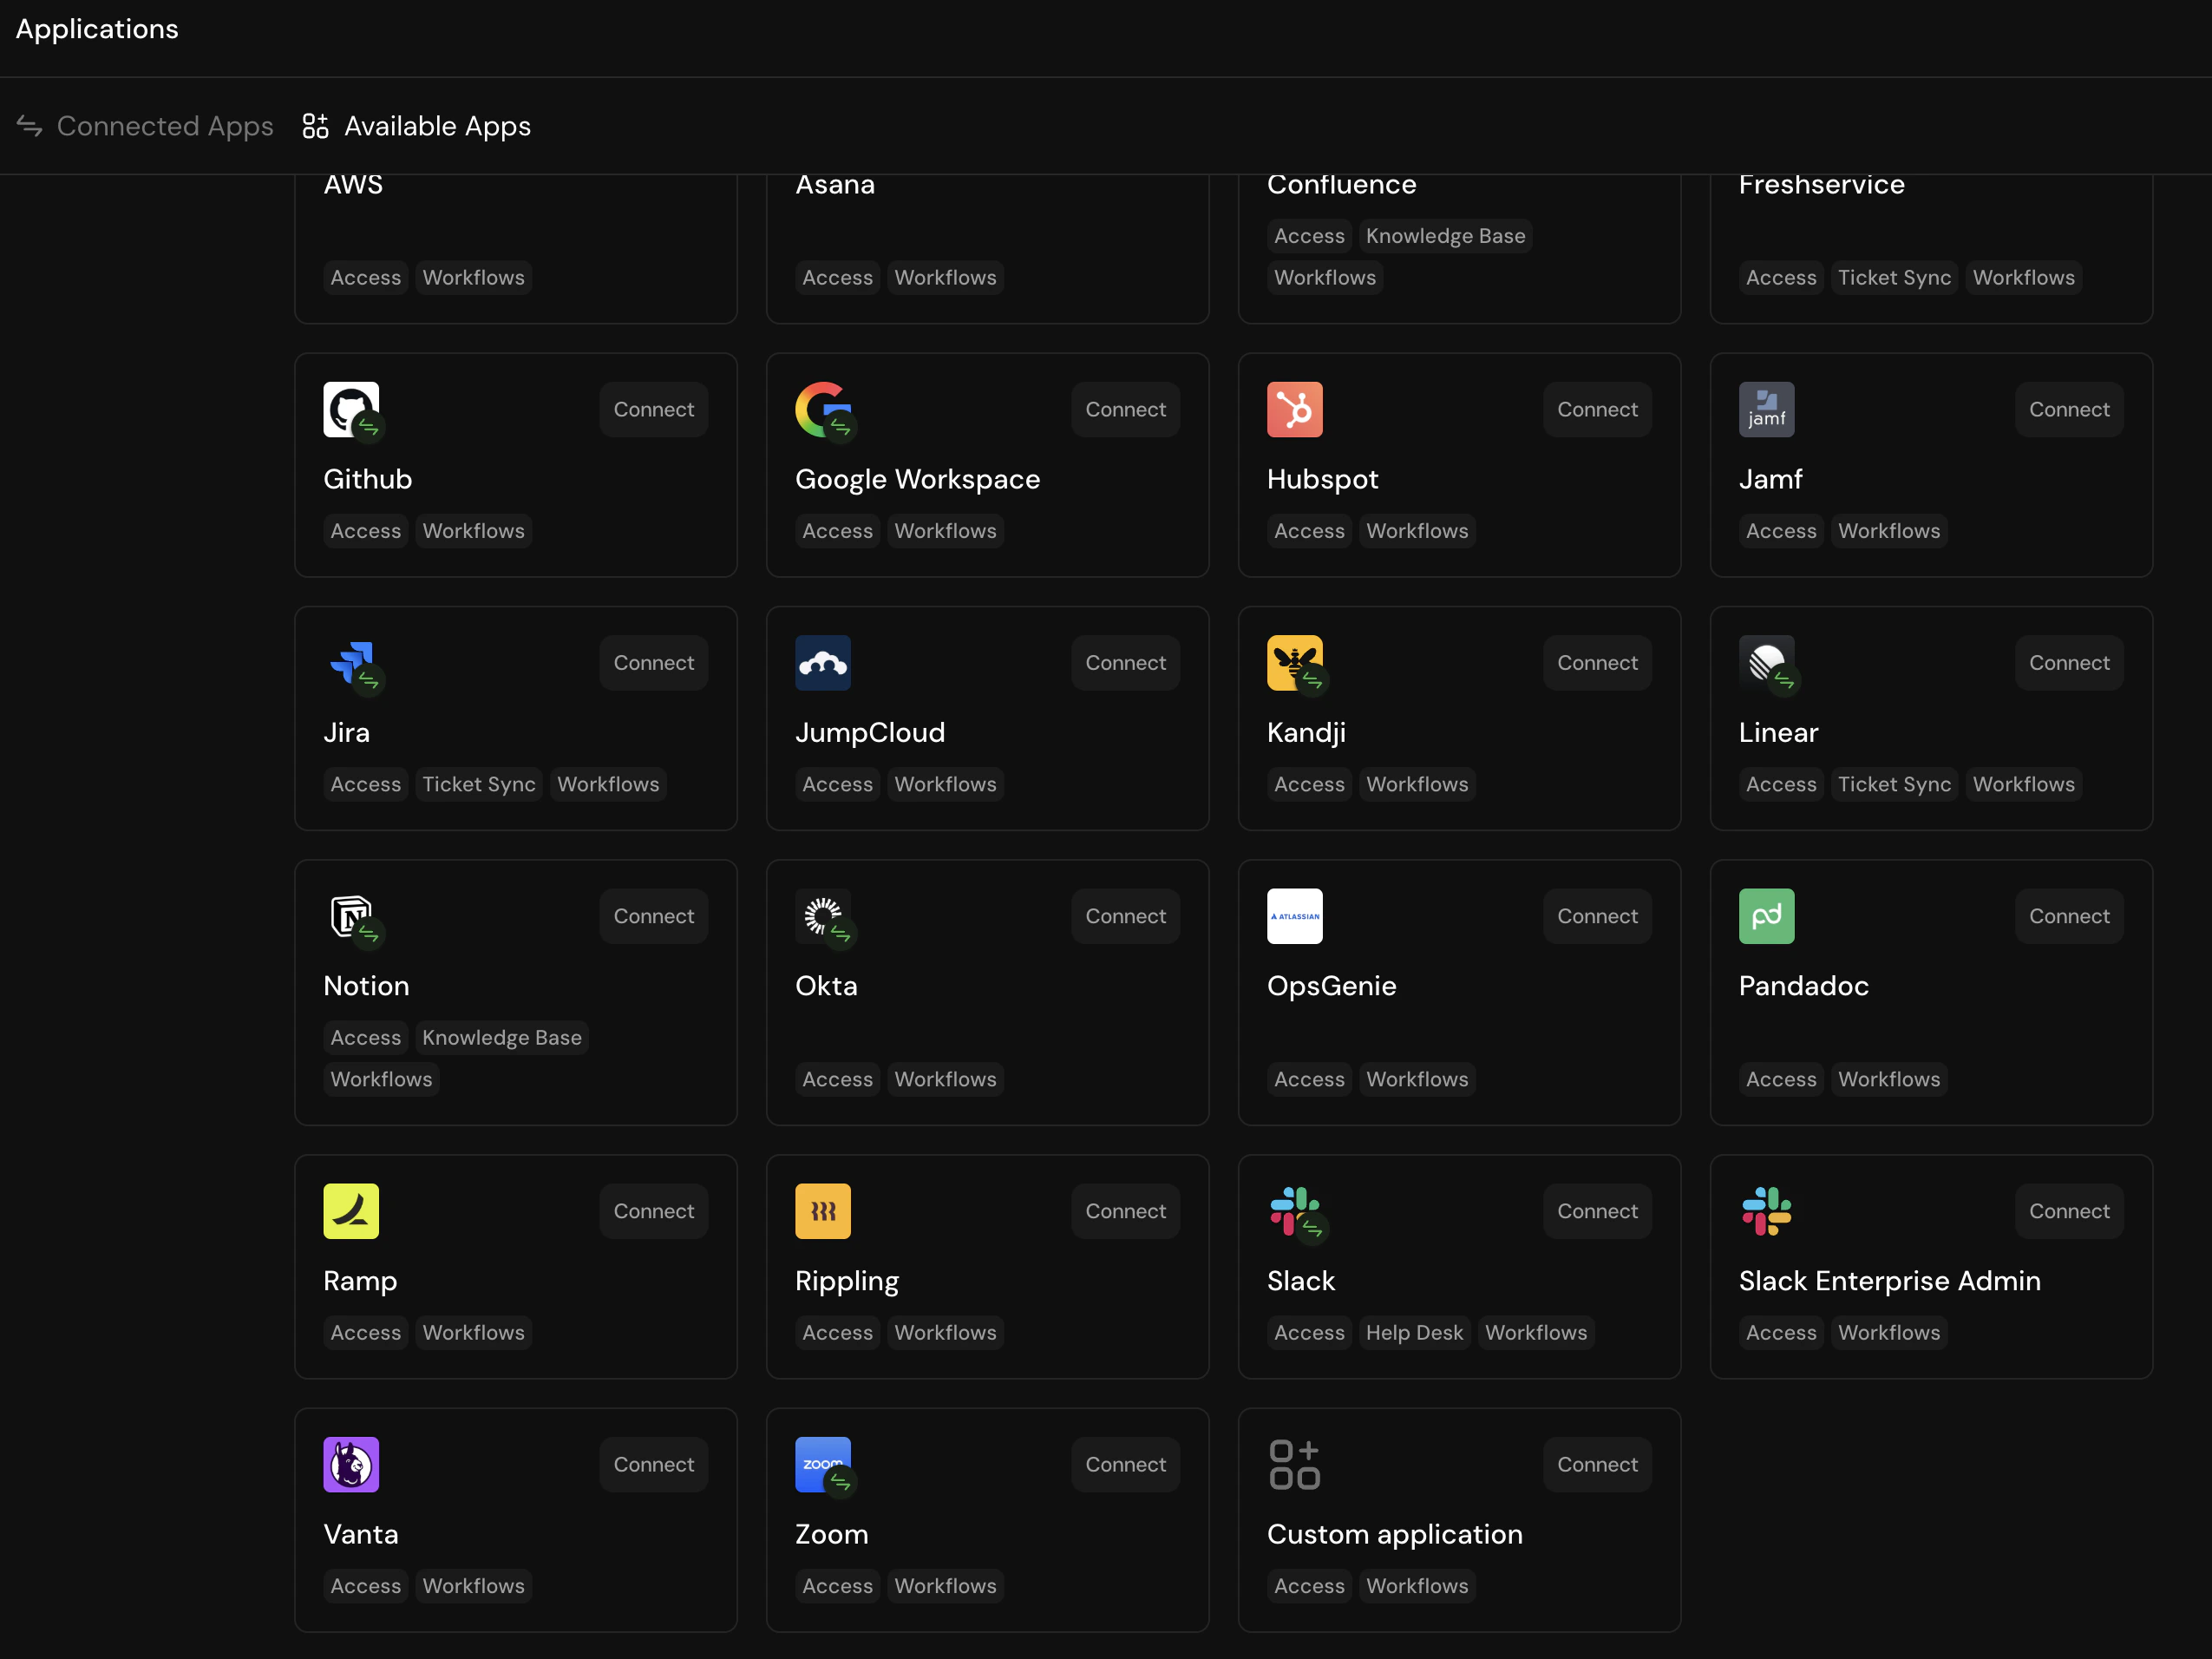The width and height of the screenshot is (2212, 1659).
Task: Click the Knowledge Base tag on Confluence
Action: (x=1445, y=235)
